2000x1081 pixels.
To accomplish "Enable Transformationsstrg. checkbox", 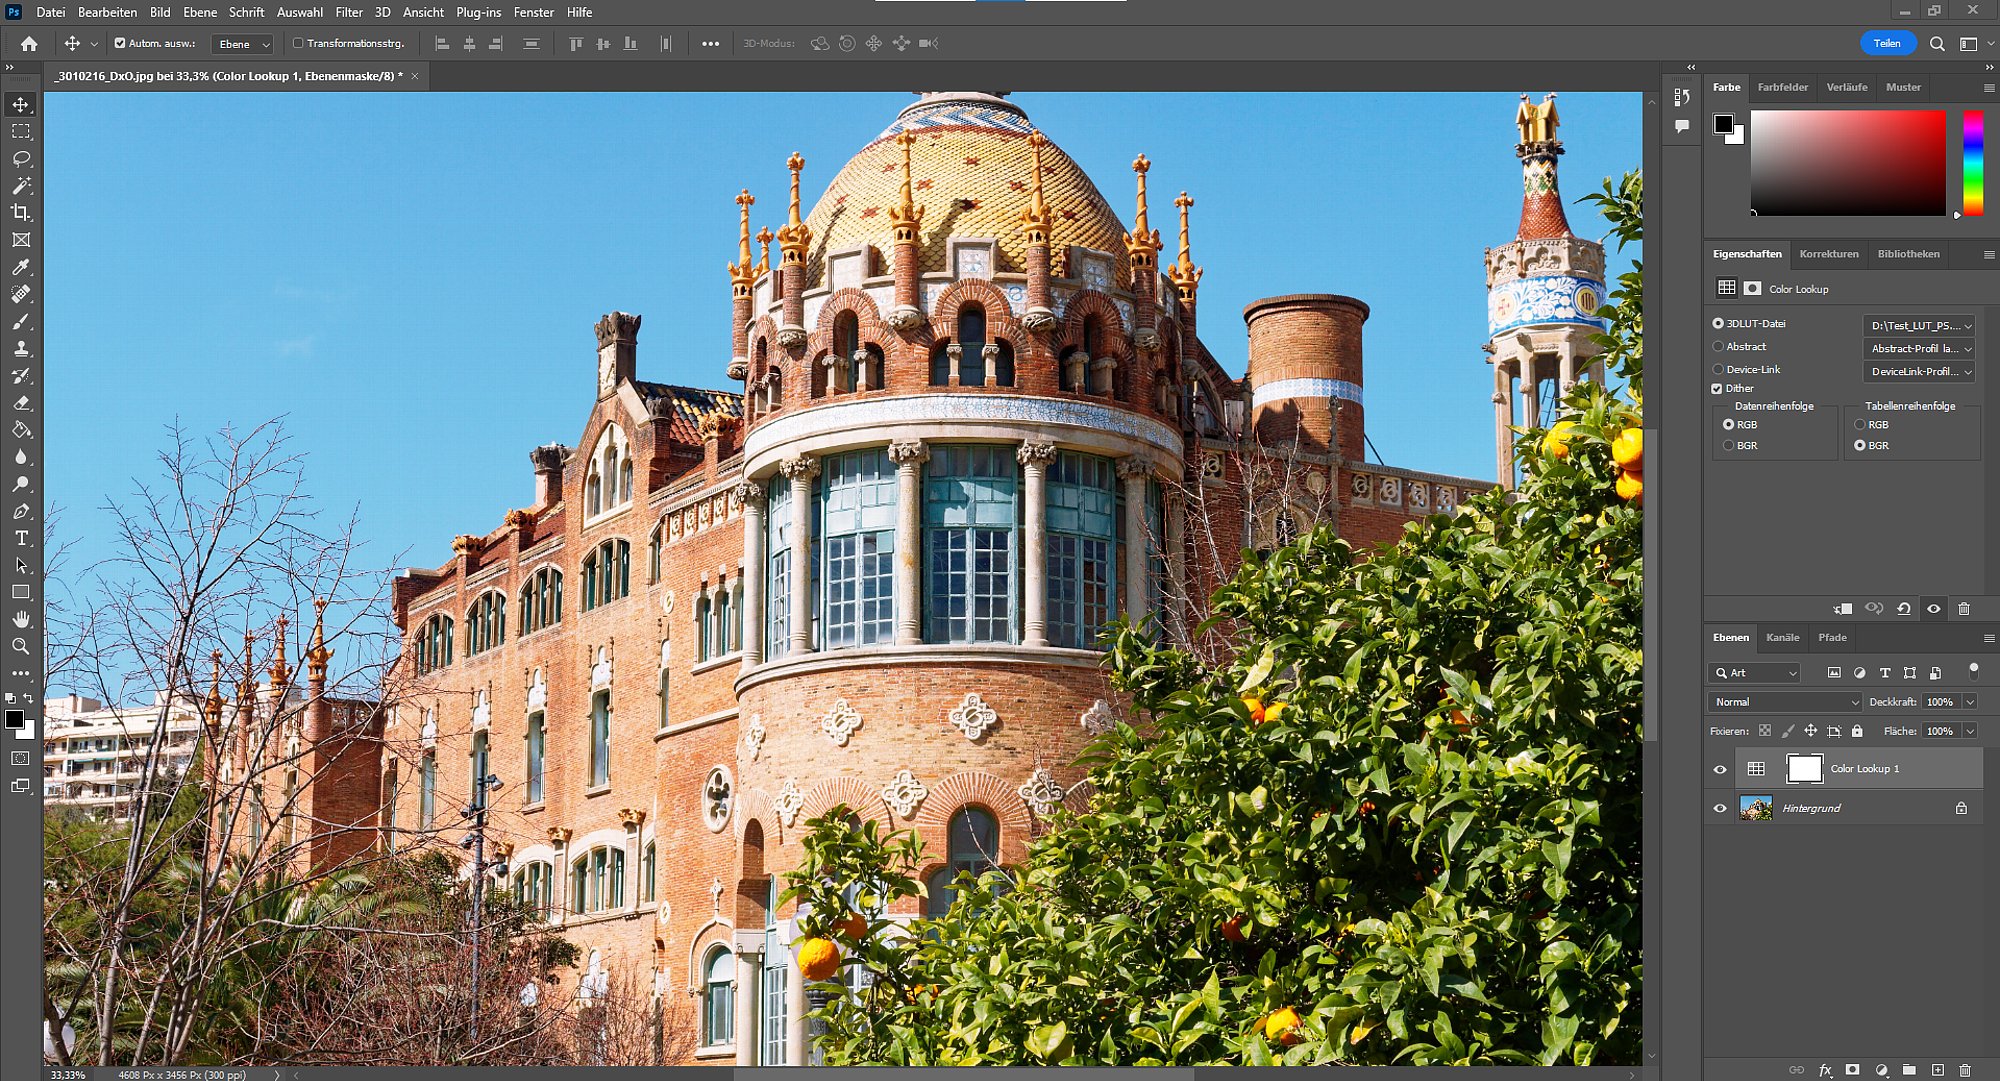I will click(298, 43).
